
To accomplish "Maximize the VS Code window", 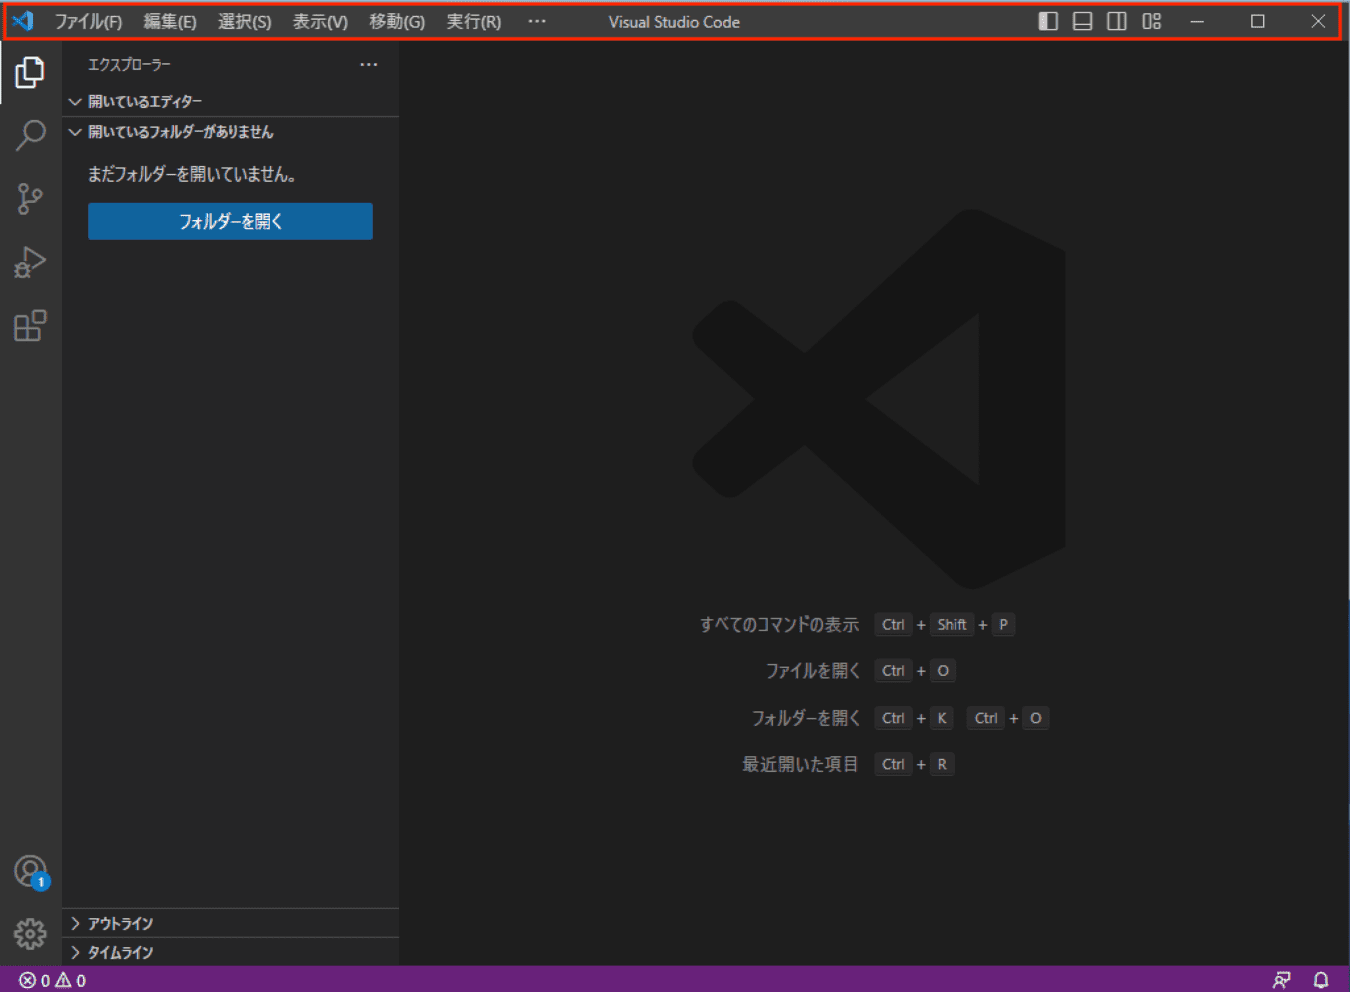I will pyautogui.click(x=1258, y=21).
